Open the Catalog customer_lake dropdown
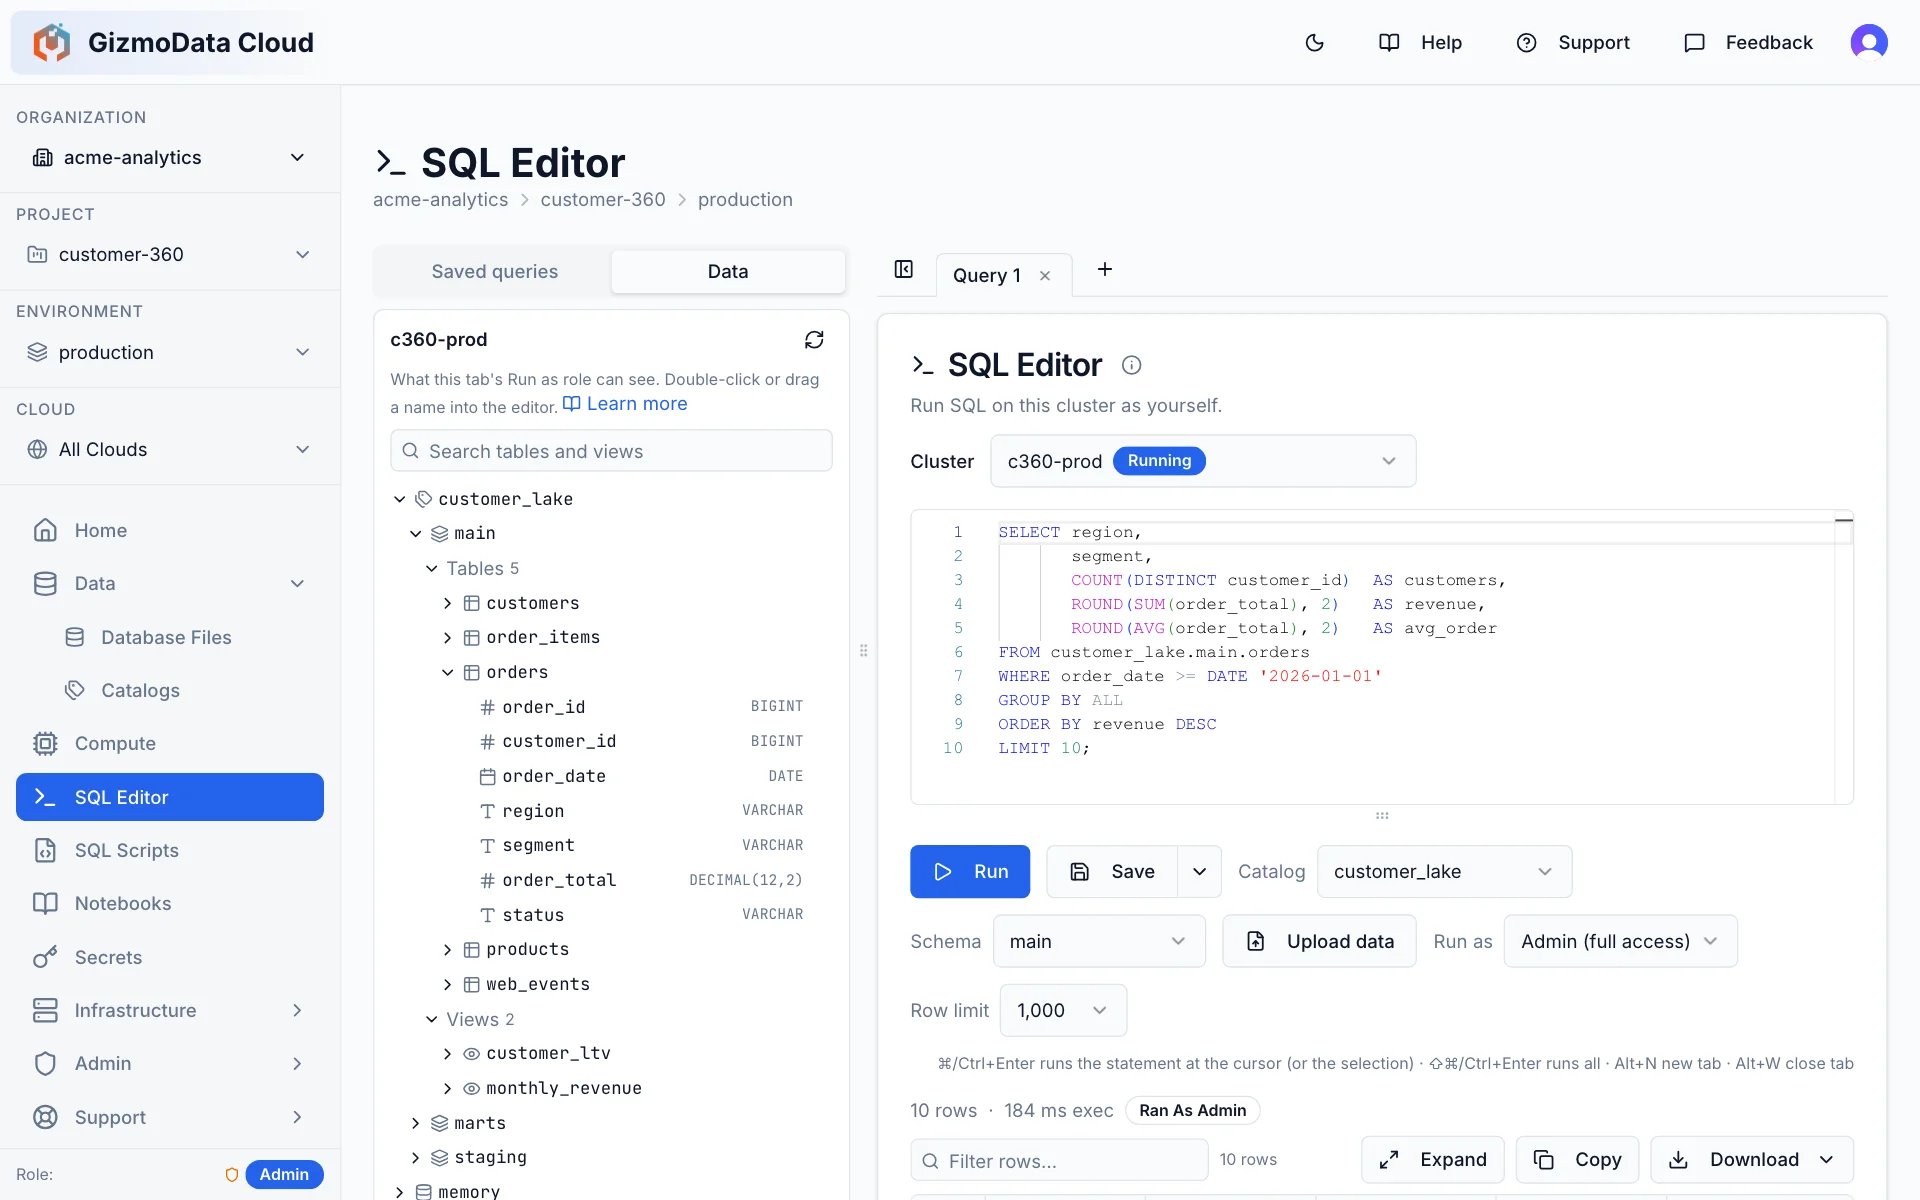 click(1444, 872)
